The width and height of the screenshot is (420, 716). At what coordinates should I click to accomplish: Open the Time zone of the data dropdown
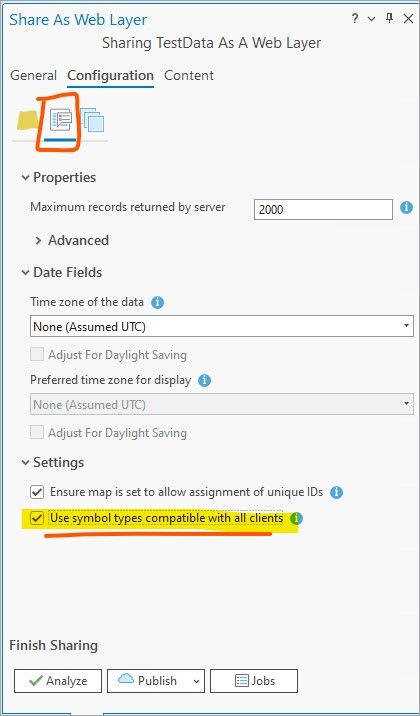[x=222, y=327]
